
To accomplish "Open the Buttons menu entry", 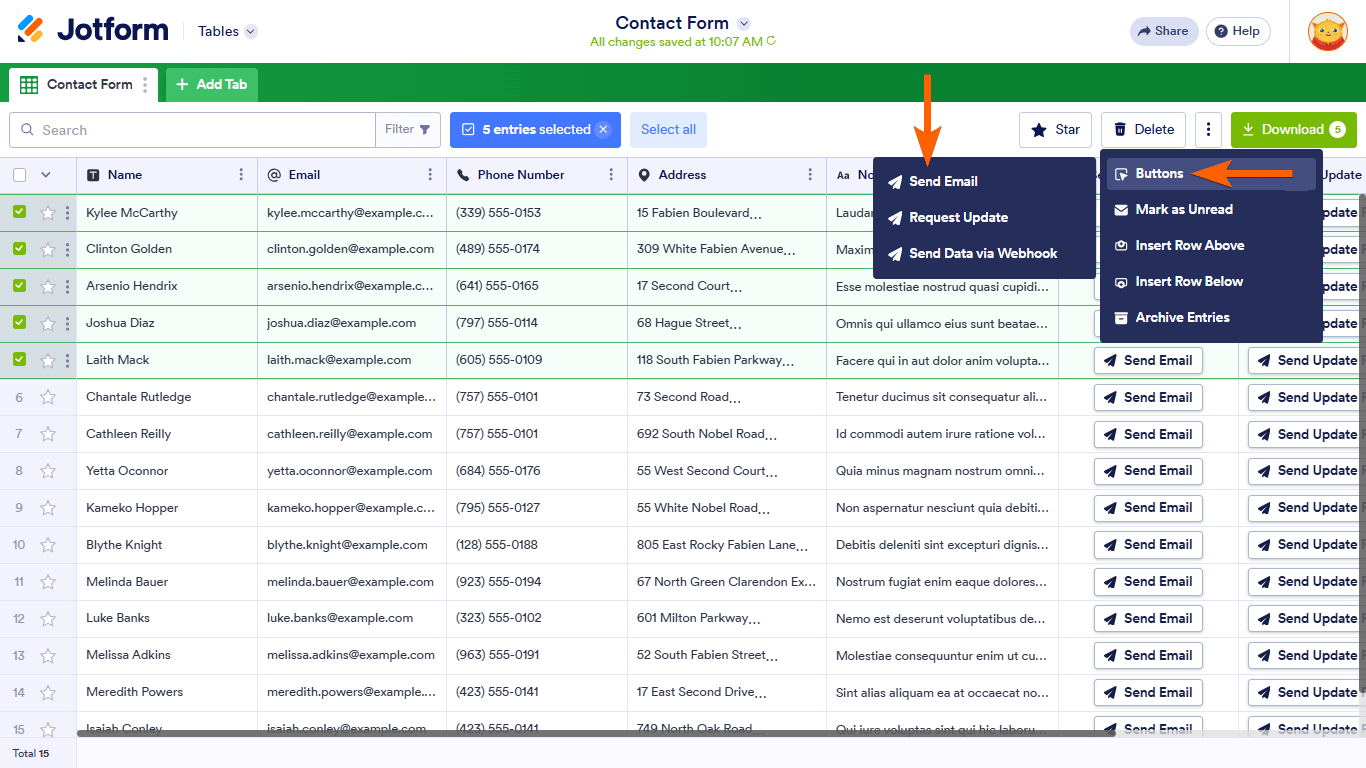I will coord(1211,173).
